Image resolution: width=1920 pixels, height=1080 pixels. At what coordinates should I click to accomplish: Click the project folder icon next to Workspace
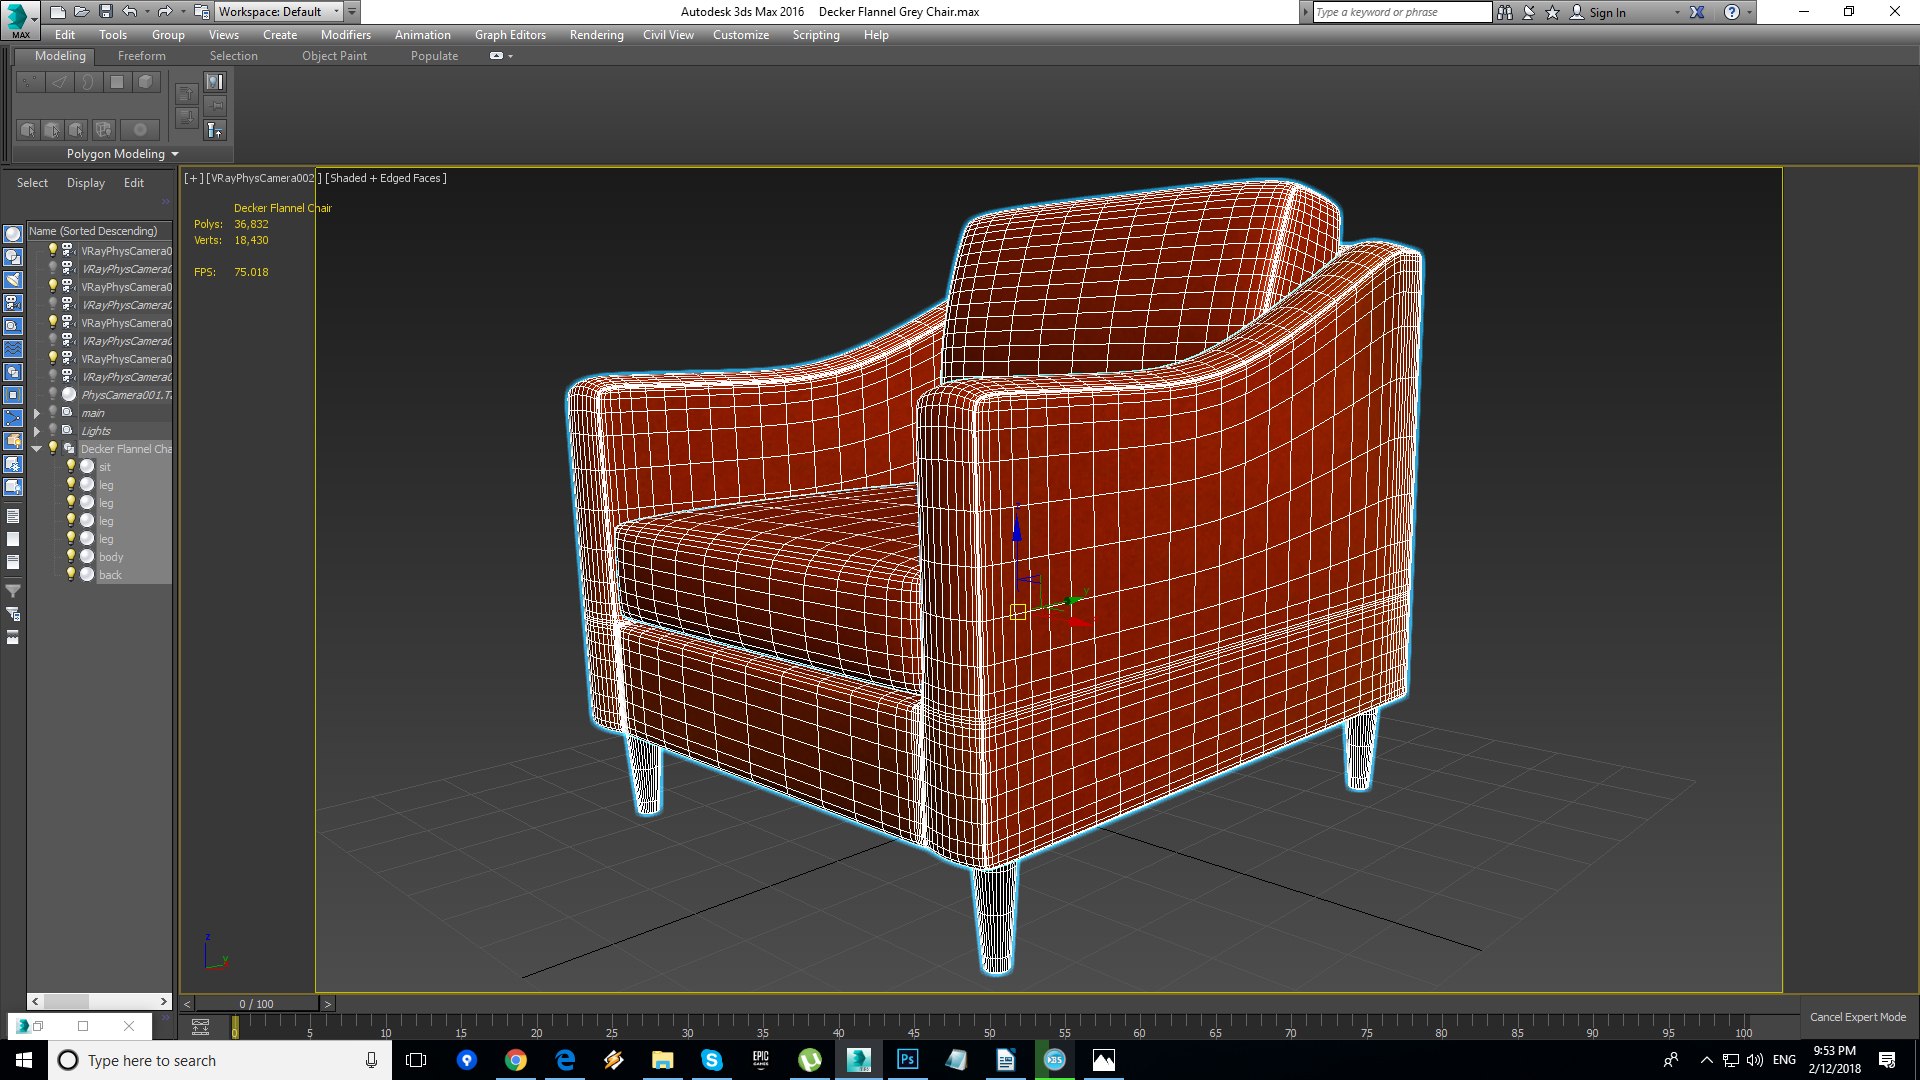click(x=201, y=12)
